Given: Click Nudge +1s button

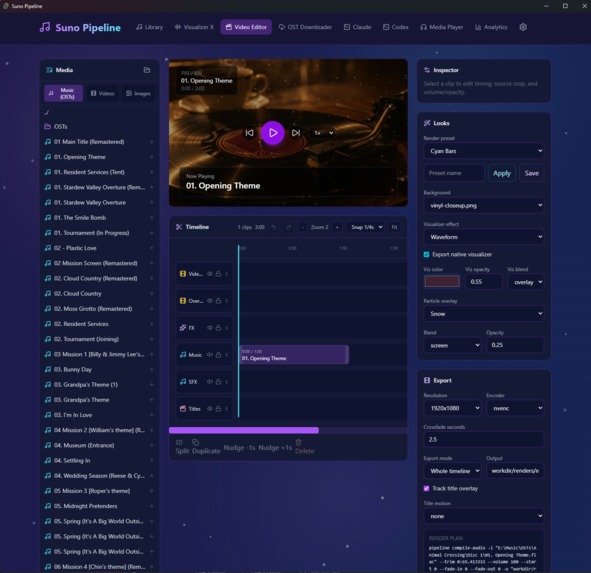Looking at the screenshot, I should [275, 447].
